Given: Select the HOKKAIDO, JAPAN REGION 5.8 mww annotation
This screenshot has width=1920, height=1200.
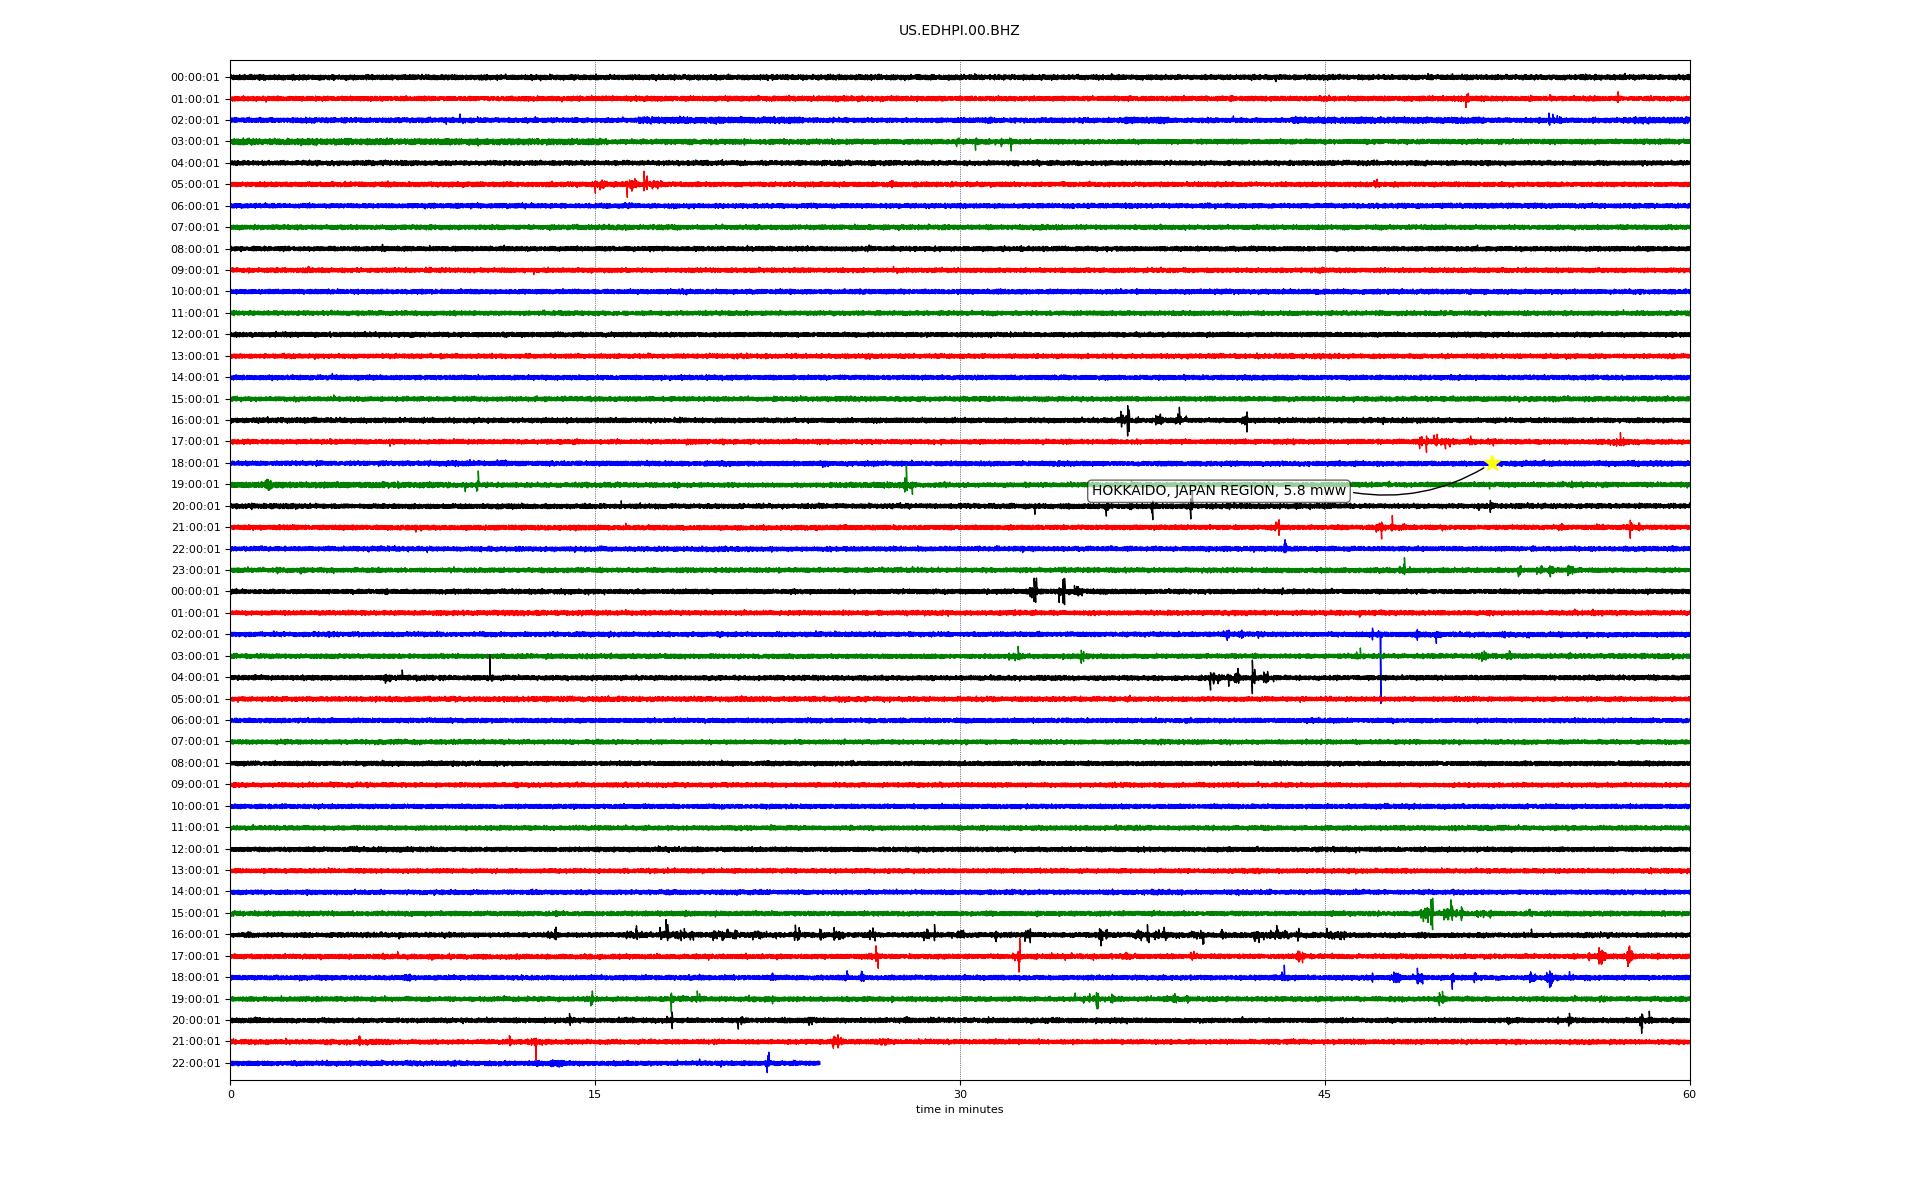Looking at the screenshot, I should coord(1219,491).
